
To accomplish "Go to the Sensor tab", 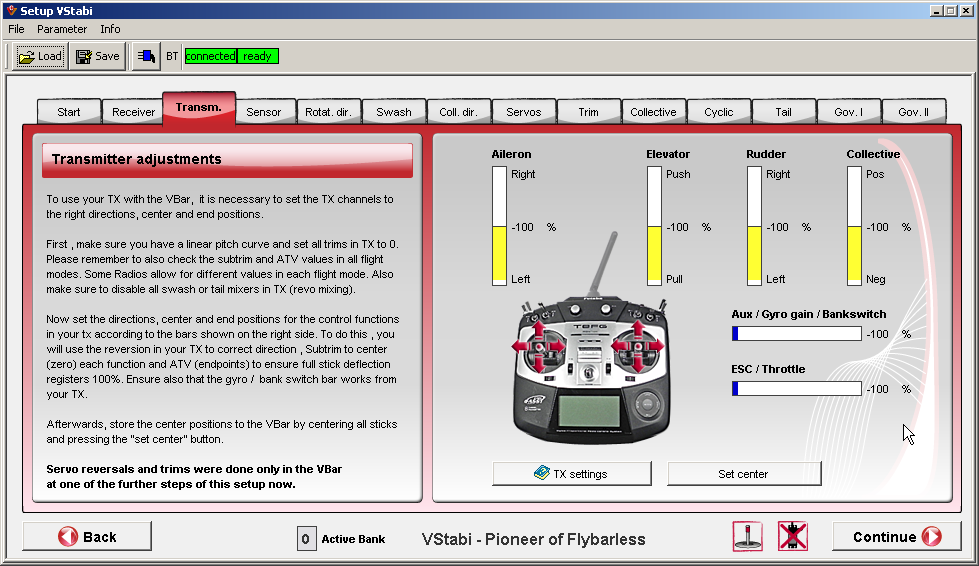I will click(x=263, y=112).
